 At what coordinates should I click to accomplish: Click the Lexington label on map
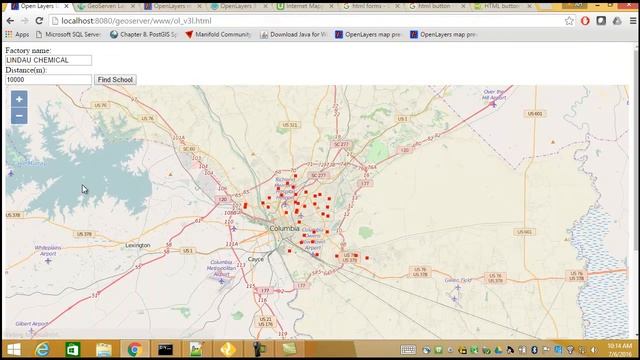(x=138, y=245)
